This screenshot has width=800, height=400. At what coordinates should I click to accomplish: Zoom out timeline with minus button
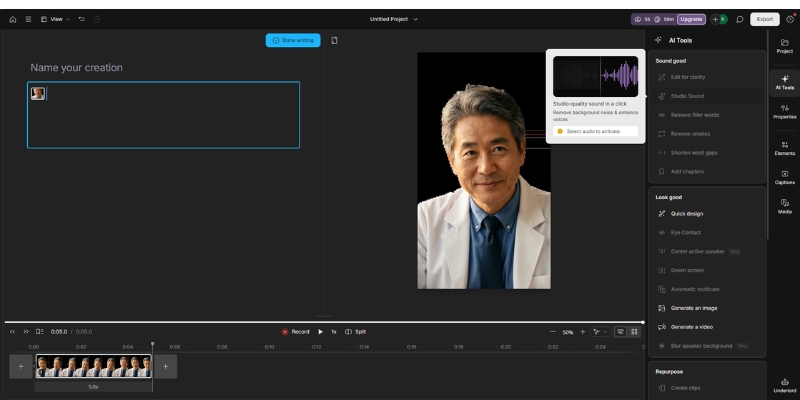[x=553, y=331]
